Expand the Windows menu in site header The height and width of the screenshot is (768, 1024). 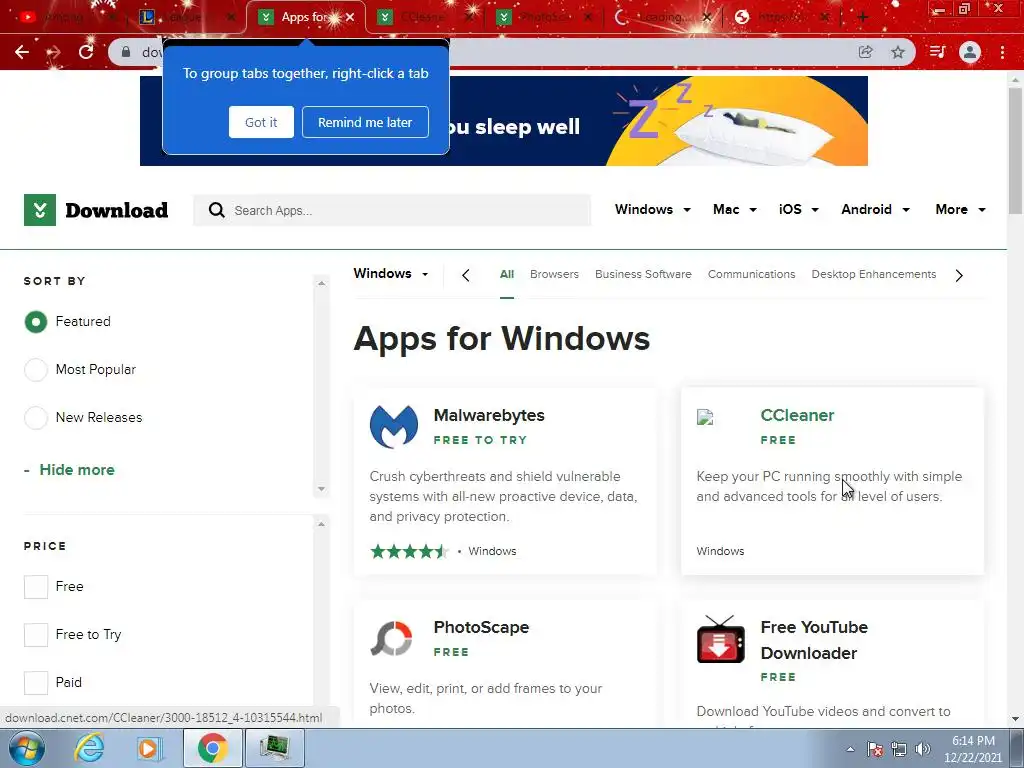[652, 210]
